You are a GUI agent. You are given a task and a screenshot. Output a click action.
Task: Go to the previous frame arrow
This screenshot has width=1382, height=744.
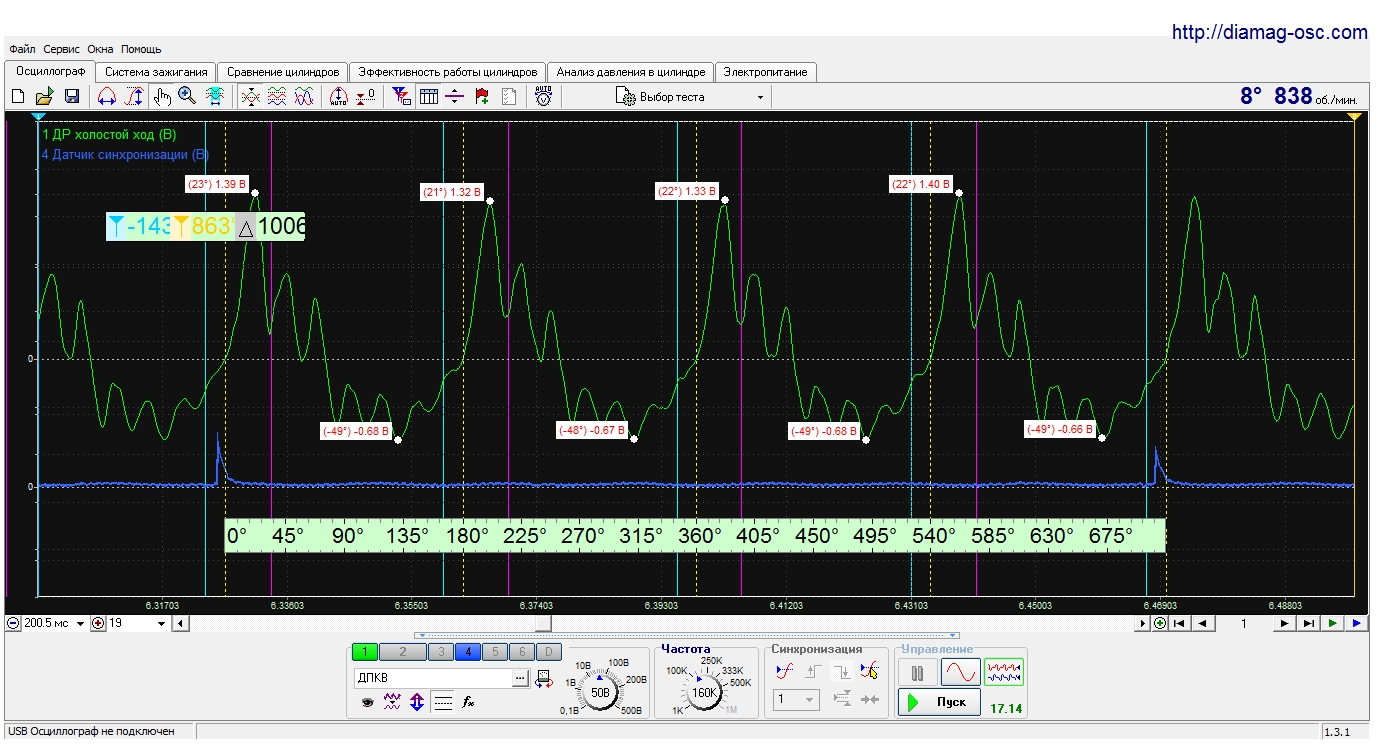(1203, 623)
